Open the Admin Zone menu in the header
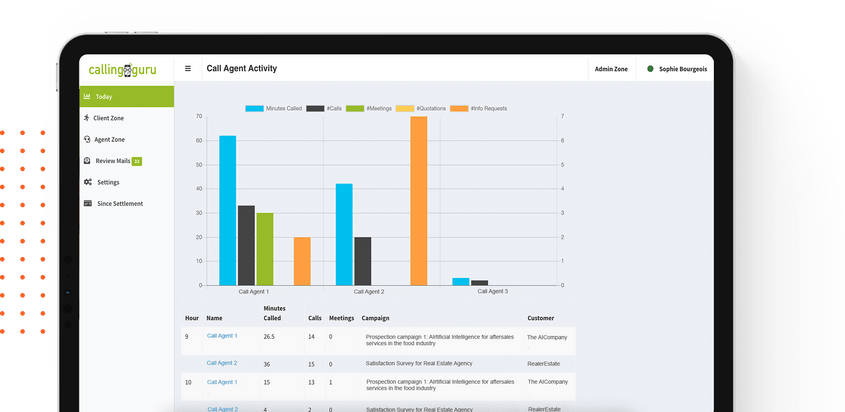 (611, 69)
